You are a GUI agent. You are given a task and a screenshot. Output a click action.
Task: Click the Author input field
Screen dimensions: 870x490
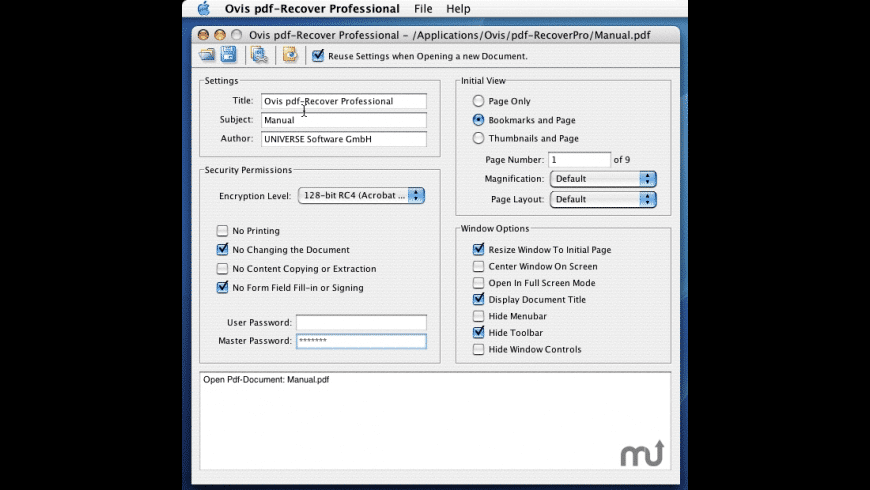tap(343, 139)
